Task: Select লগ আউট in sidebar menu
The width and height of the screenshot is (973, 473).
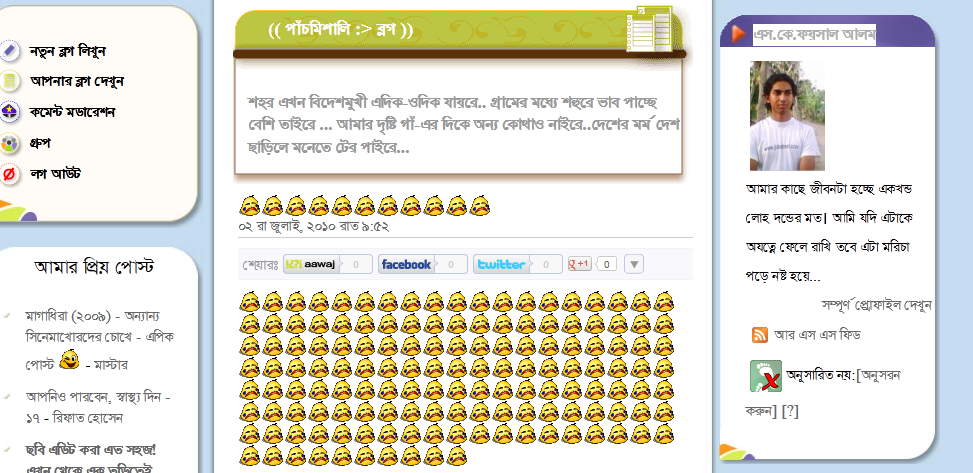Action: pos(55,174)
